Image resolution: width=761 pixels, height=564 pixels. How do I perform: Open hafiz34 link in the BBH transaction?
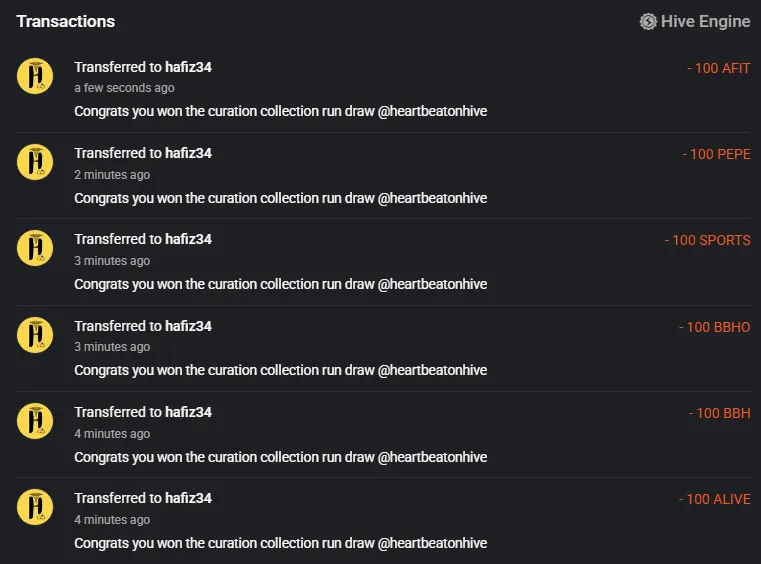coord(188,412)
